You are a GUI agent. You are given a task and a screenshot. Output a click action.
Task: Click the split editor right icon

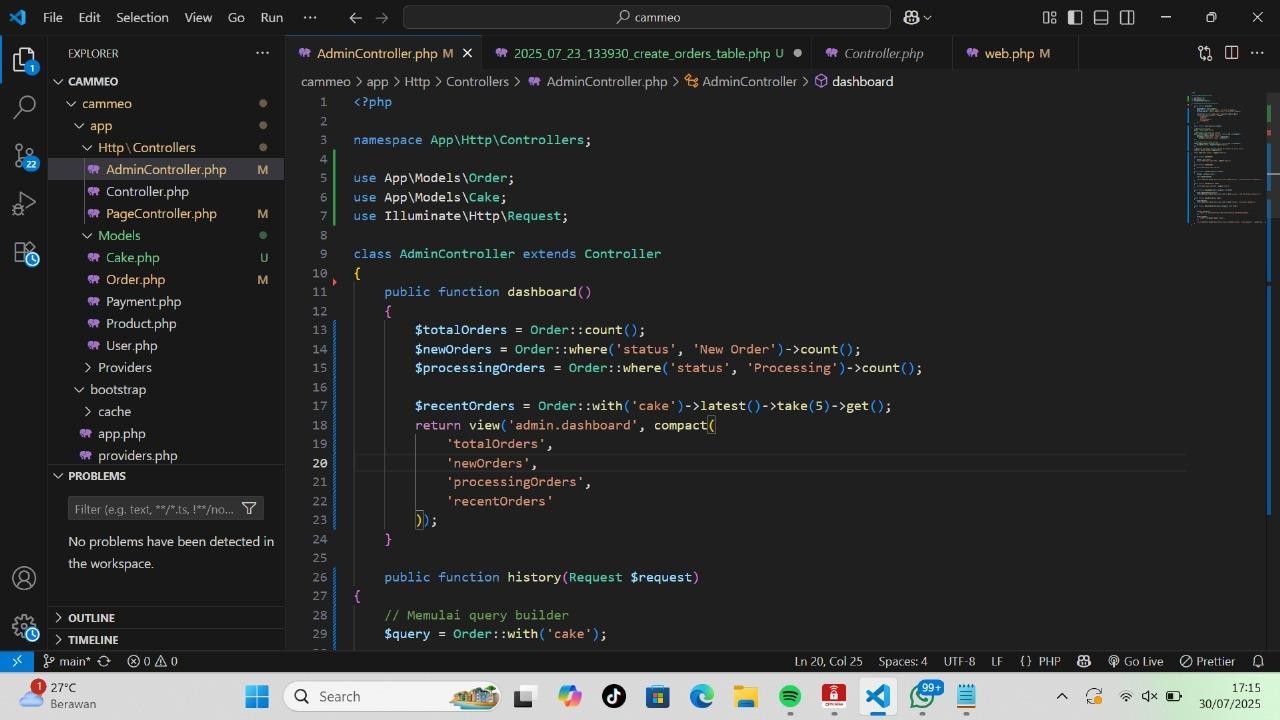[x=1231, y=53]
